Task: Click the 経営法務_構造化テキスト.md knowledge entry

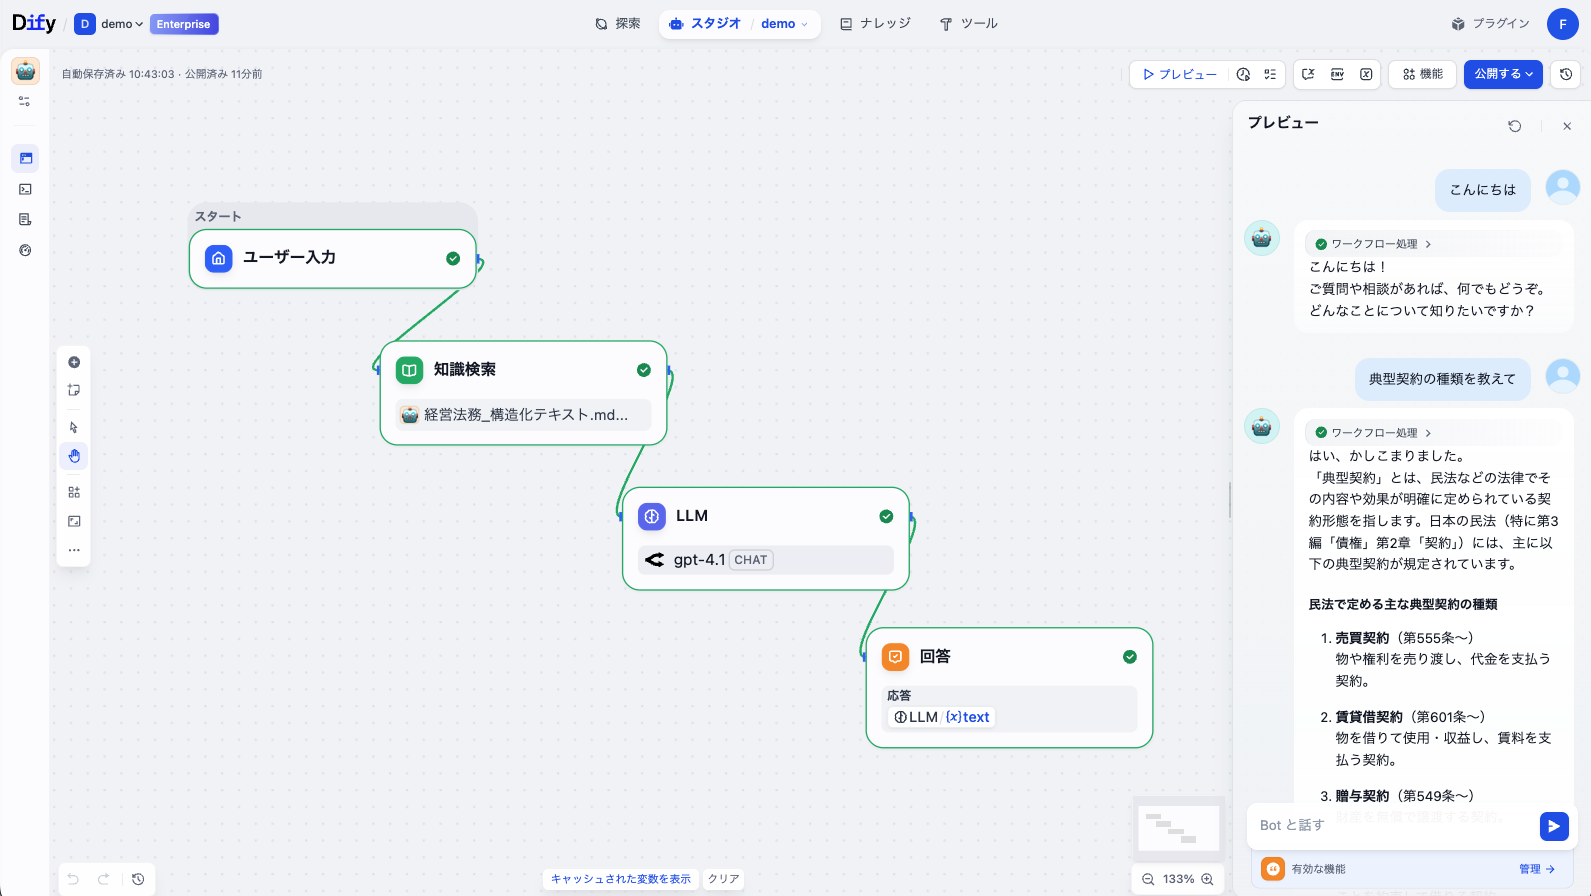Action: click(x=523, y=415)
